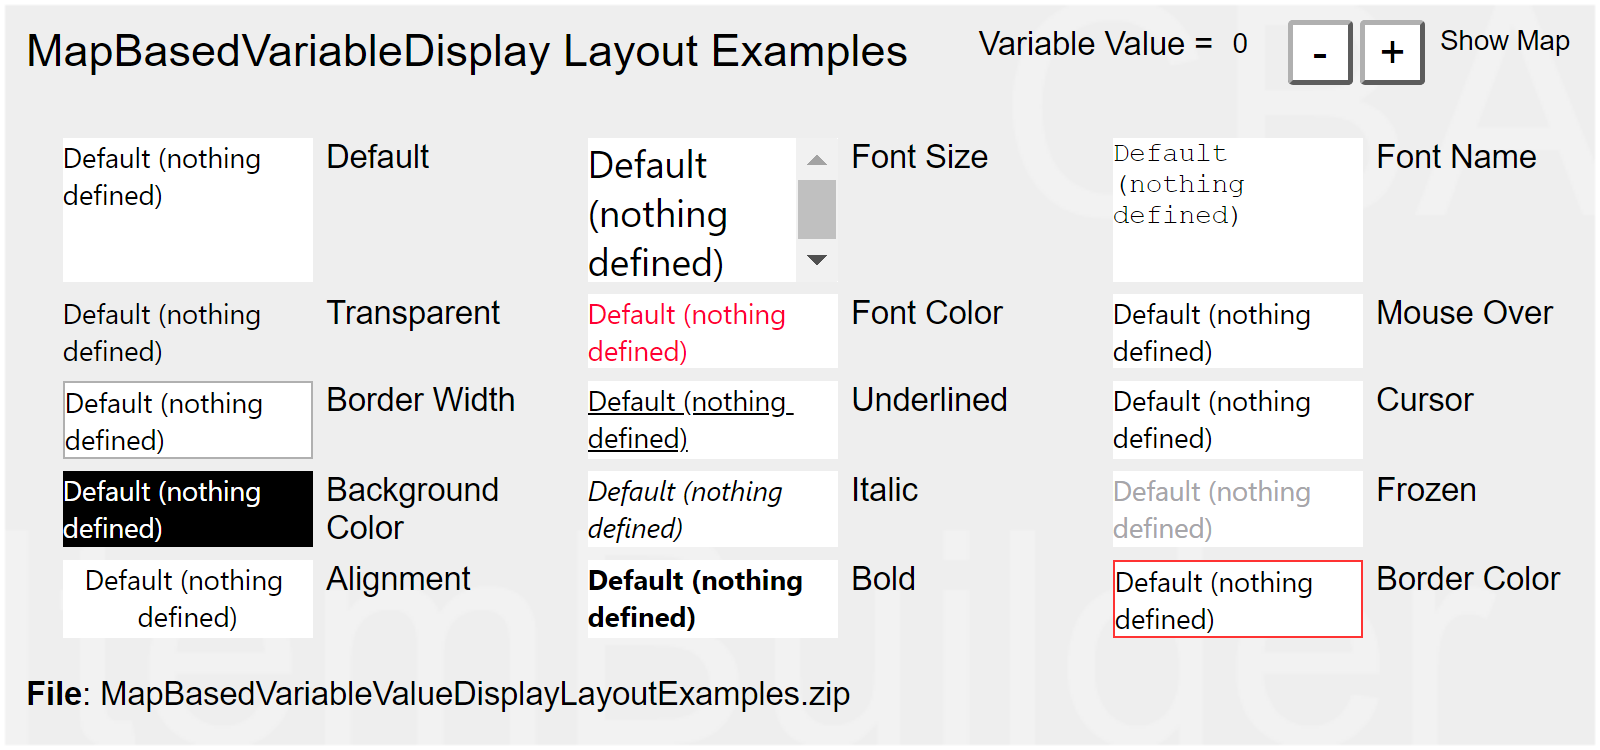The height and width of the screenshot is (750, 1600).
Task: Select the black Background Color display box
Action: pos(187,509)
